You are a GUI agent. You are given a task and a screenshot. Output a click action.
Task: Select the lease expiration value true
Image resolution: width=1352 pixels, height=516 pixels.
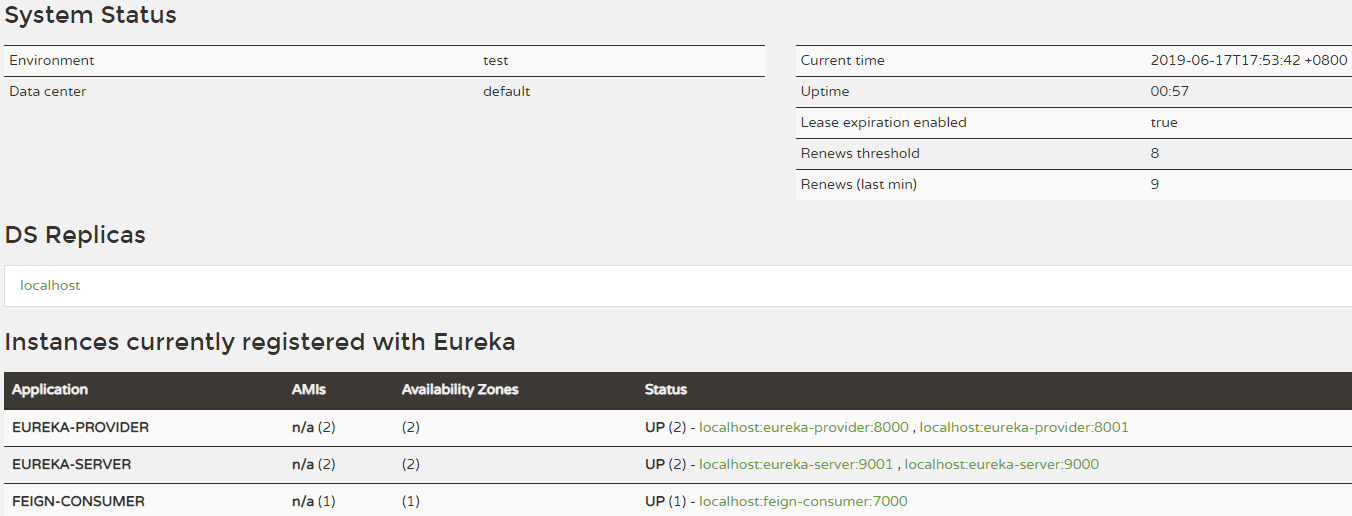(x=1164, y=123)
